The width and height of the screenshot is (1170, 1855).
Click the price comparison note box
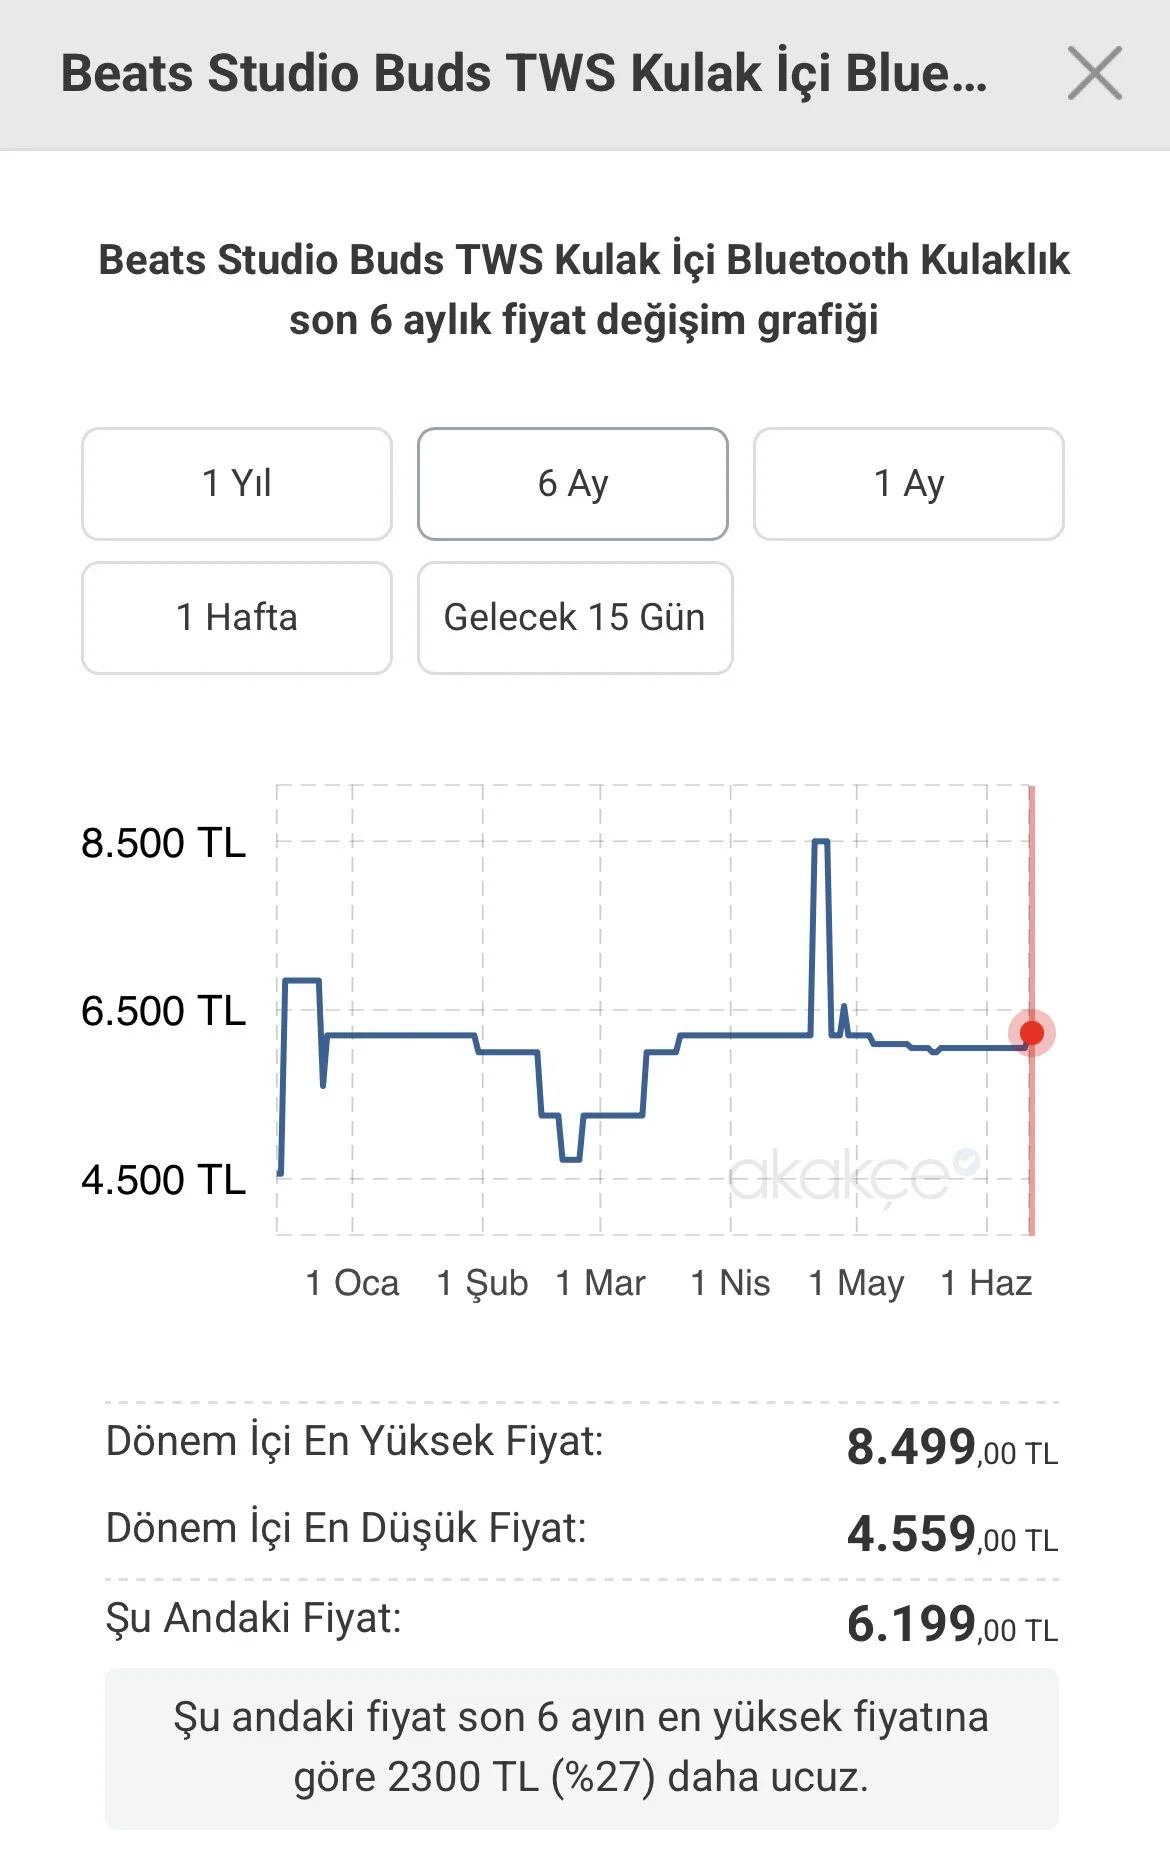tap(582, 1748)
